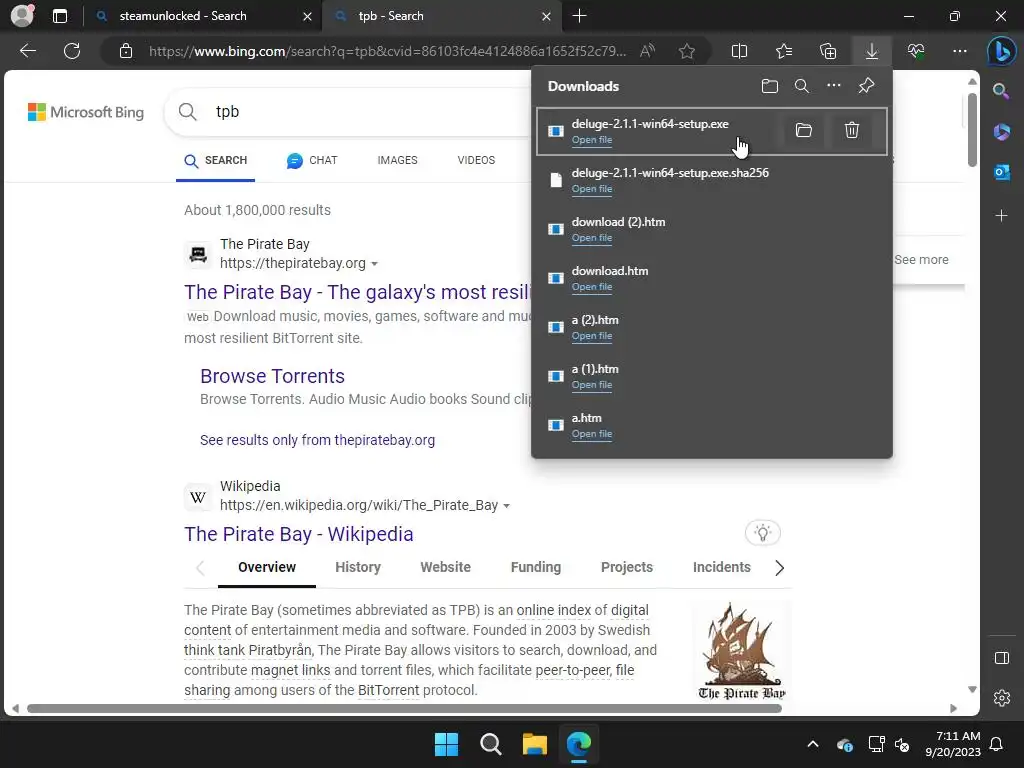This screenshot has height=768, width=1024.
Task: Open Edge Settings and more menu
Action: click(x=959, y=51)
